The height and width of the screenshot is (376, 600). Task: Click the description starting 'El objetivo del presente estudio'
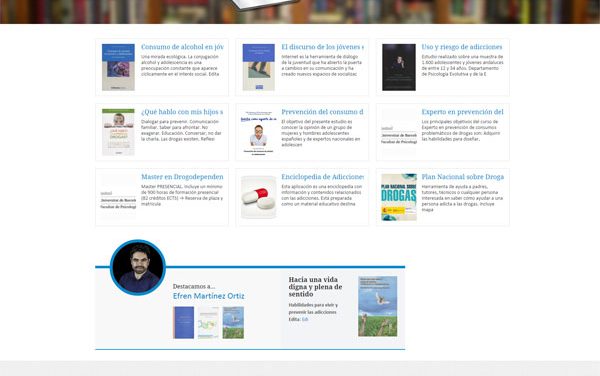[321, 133]
